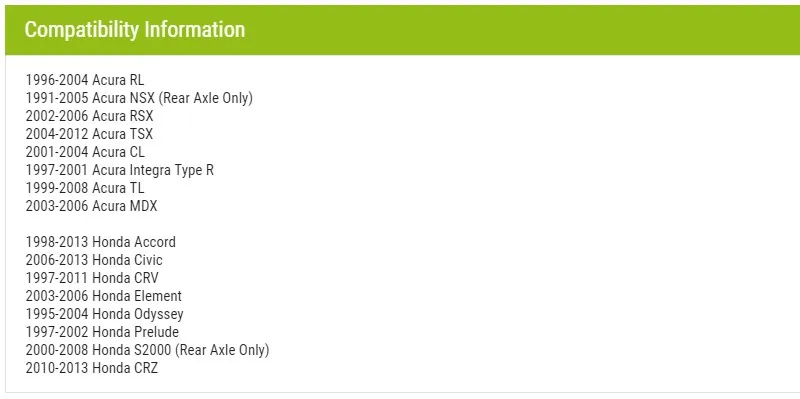
Task: Click the 2004-2012 Acura TSX entry
Action: click(x=89, y=134)
